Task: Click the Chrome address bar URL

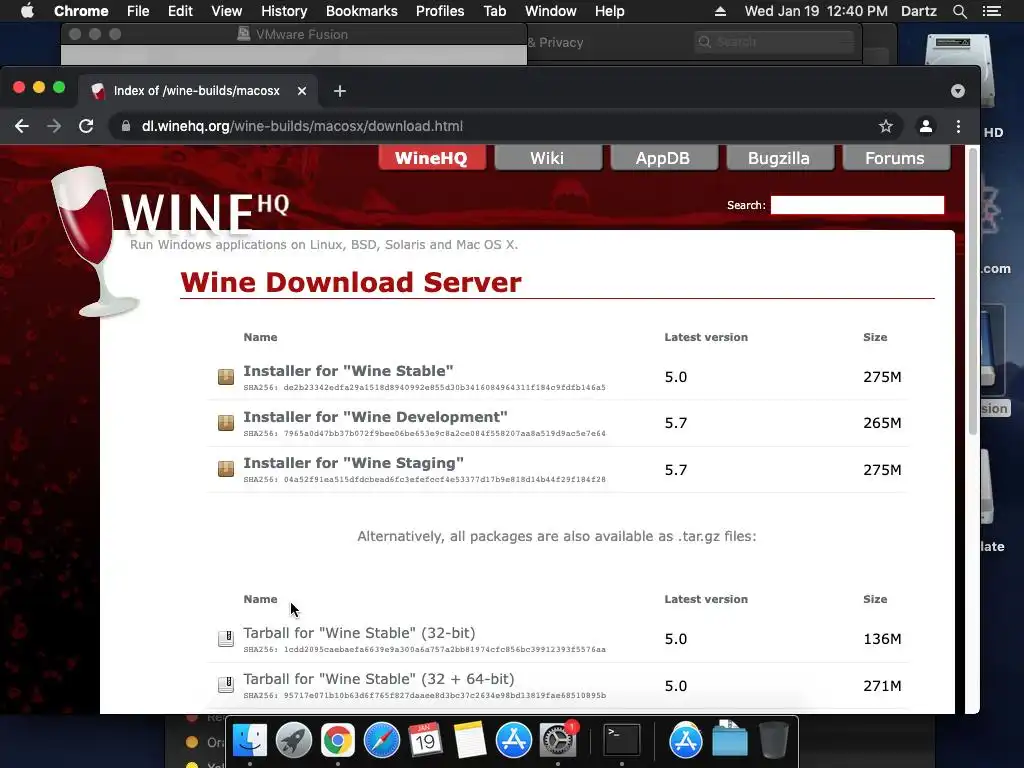Action: tap(302, 126)
